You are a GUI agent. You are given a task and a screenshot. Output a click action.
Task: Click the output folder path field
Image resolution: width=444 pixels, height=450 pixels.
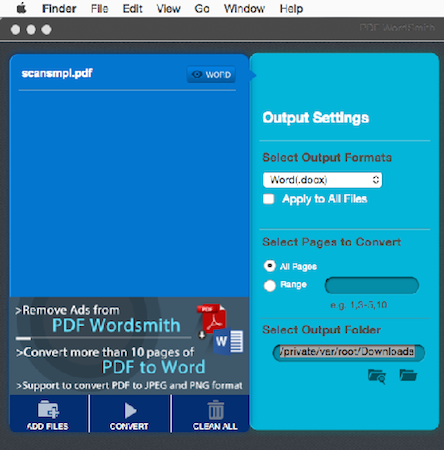[x=349, y=353]
